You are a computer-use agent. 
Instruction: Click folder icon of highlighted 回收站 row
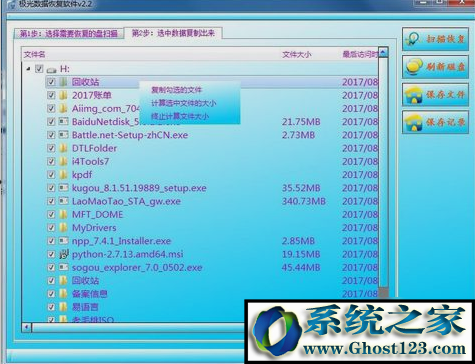(63, 82)
